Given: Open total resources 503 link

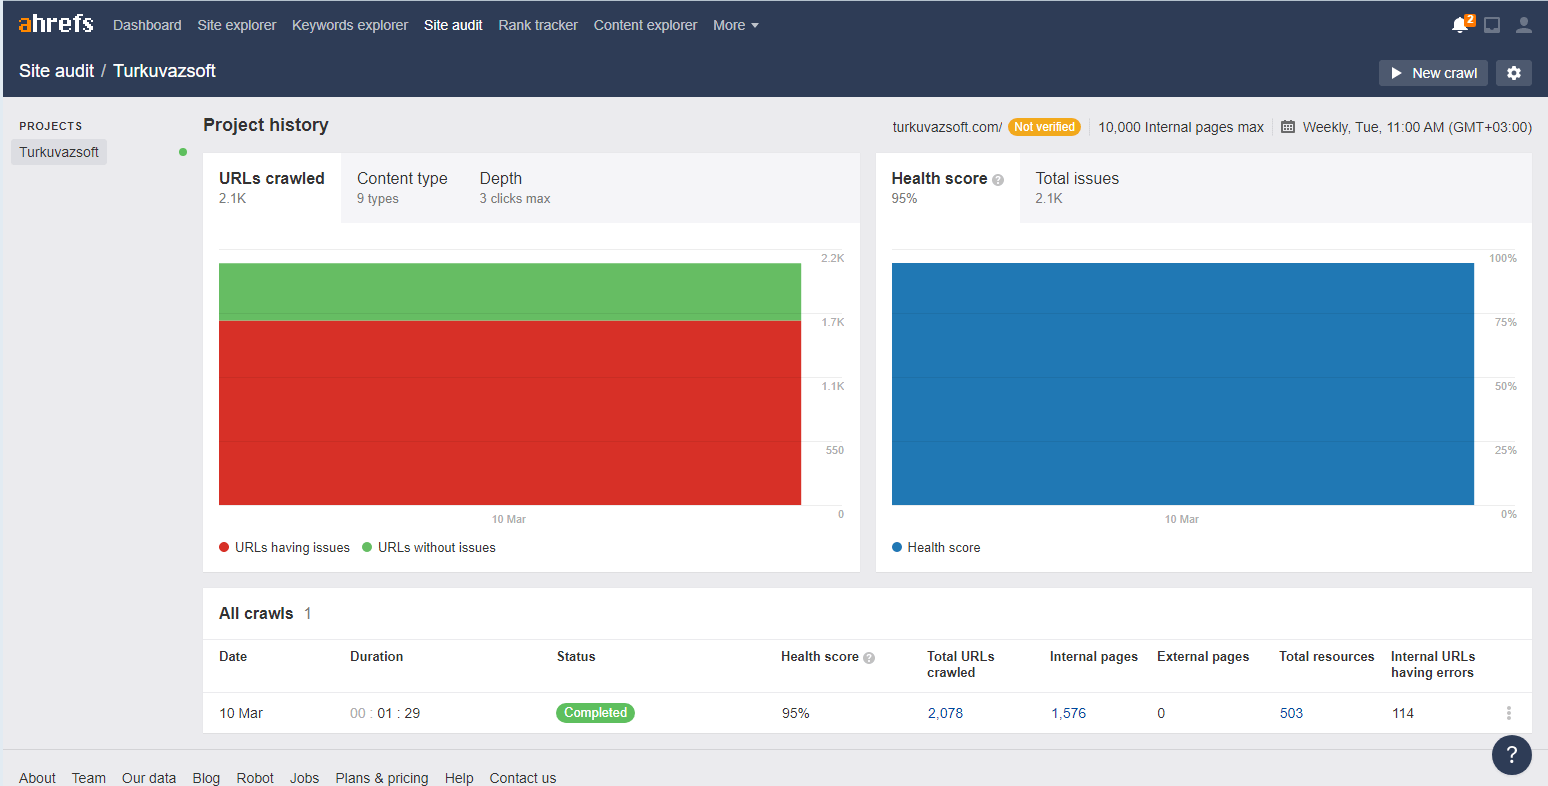Looking at the screenshot, I should (x=1291, y=713).
